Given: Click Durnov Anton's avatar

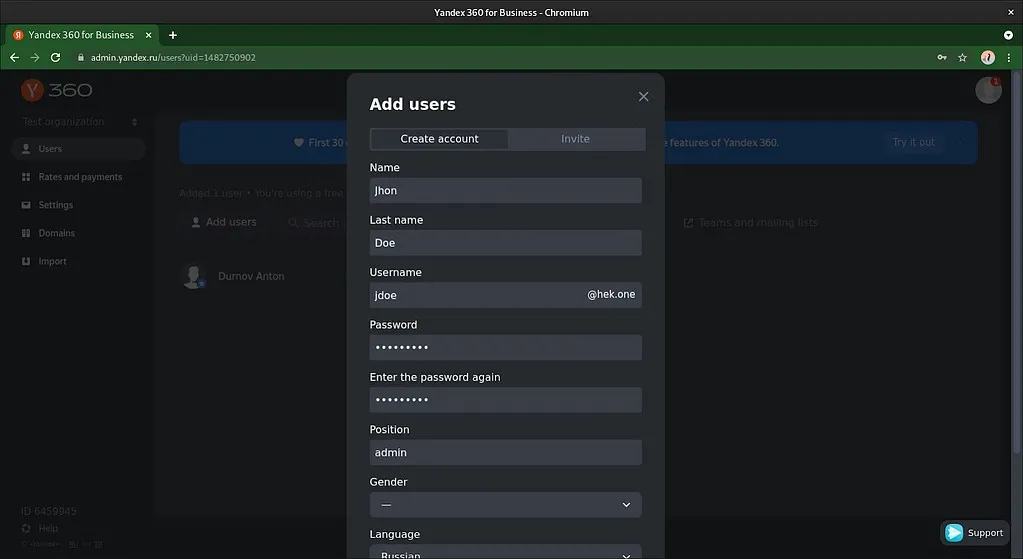Looking at the screenshot, I should 194,277.
